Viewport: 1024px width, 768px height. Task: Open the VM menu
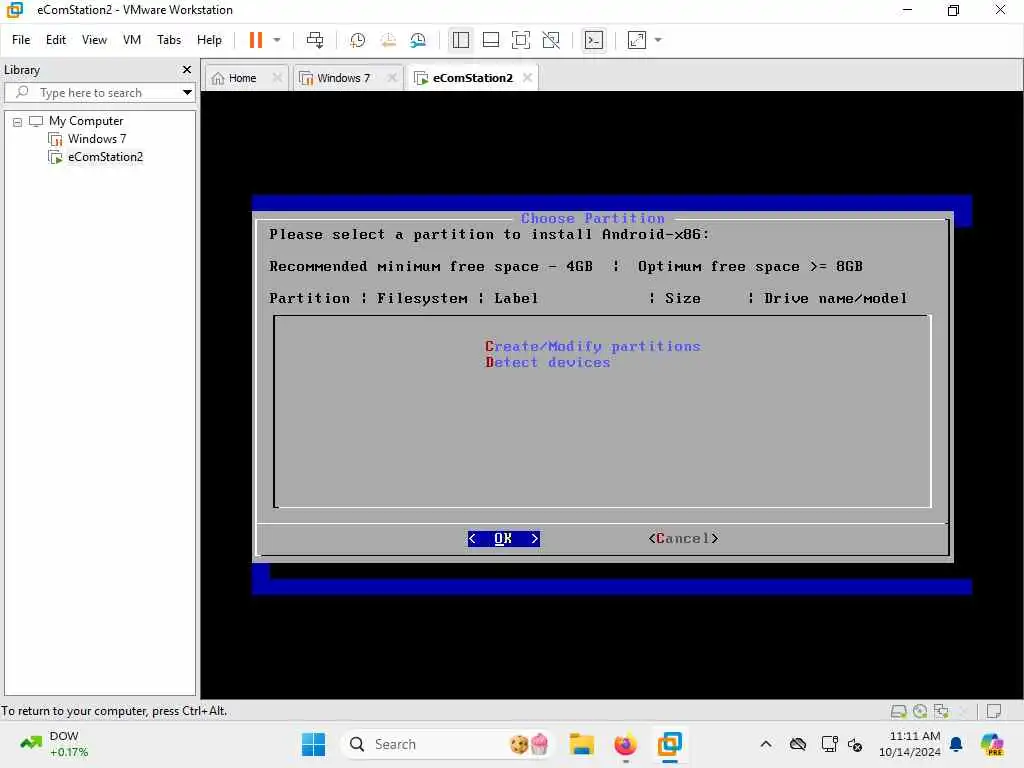[132, 40]
